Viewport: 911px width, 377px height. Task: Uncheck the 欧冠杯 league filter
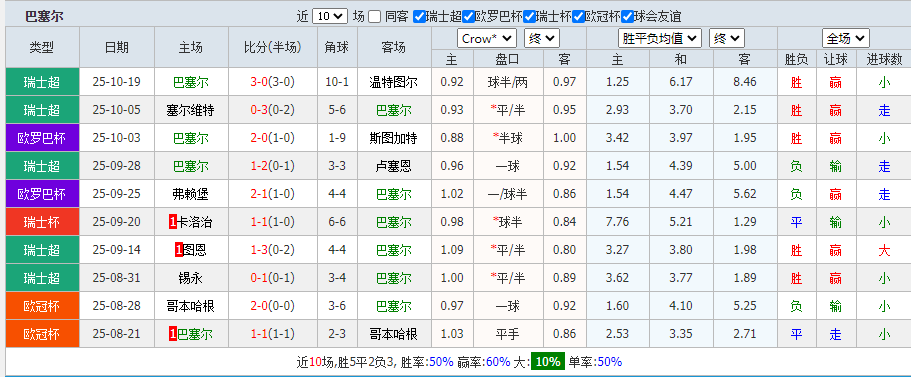(x=578, y=16)
